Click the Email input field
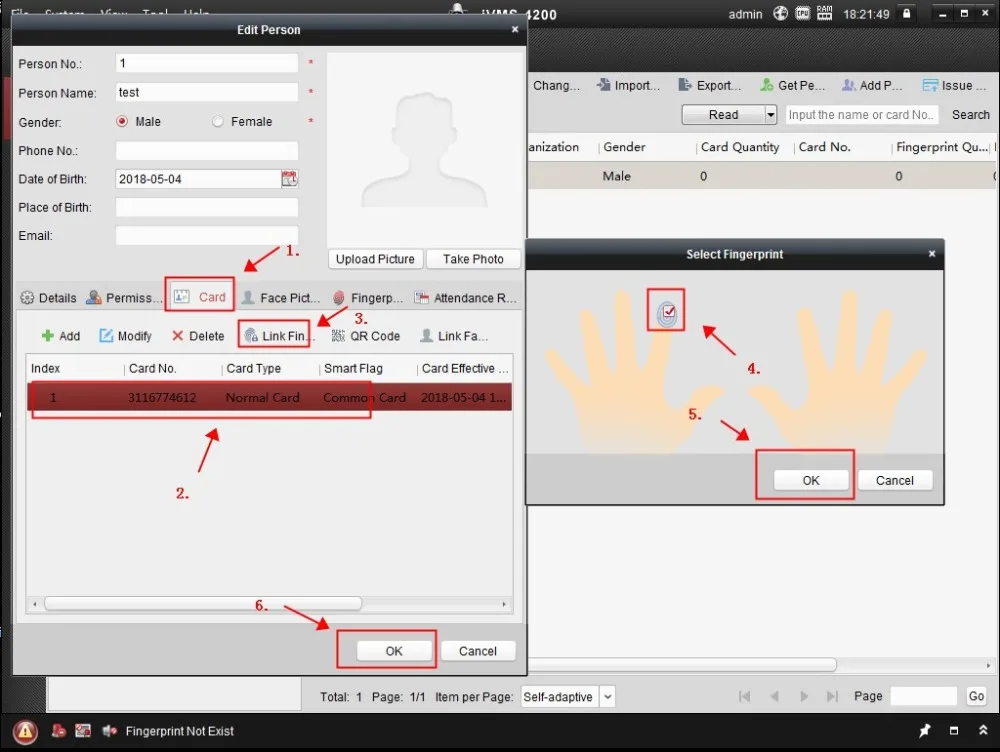 point(207,235)
